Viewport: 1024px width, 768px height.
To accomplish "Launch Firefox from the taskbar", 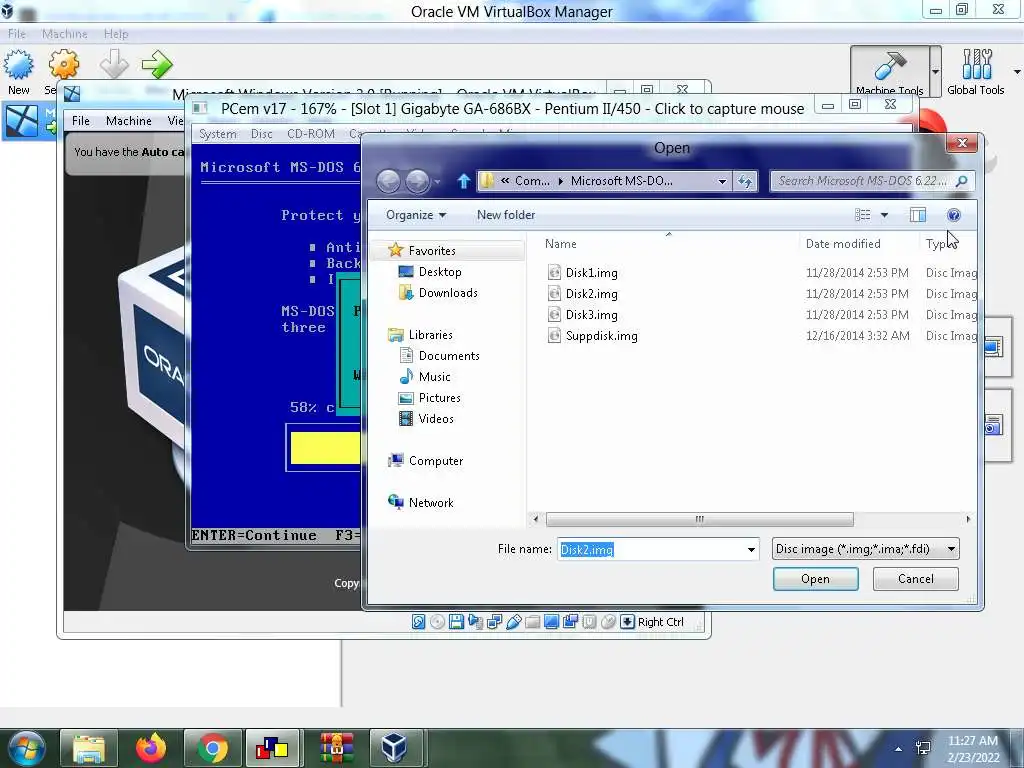I will click(x=151, y=748).
